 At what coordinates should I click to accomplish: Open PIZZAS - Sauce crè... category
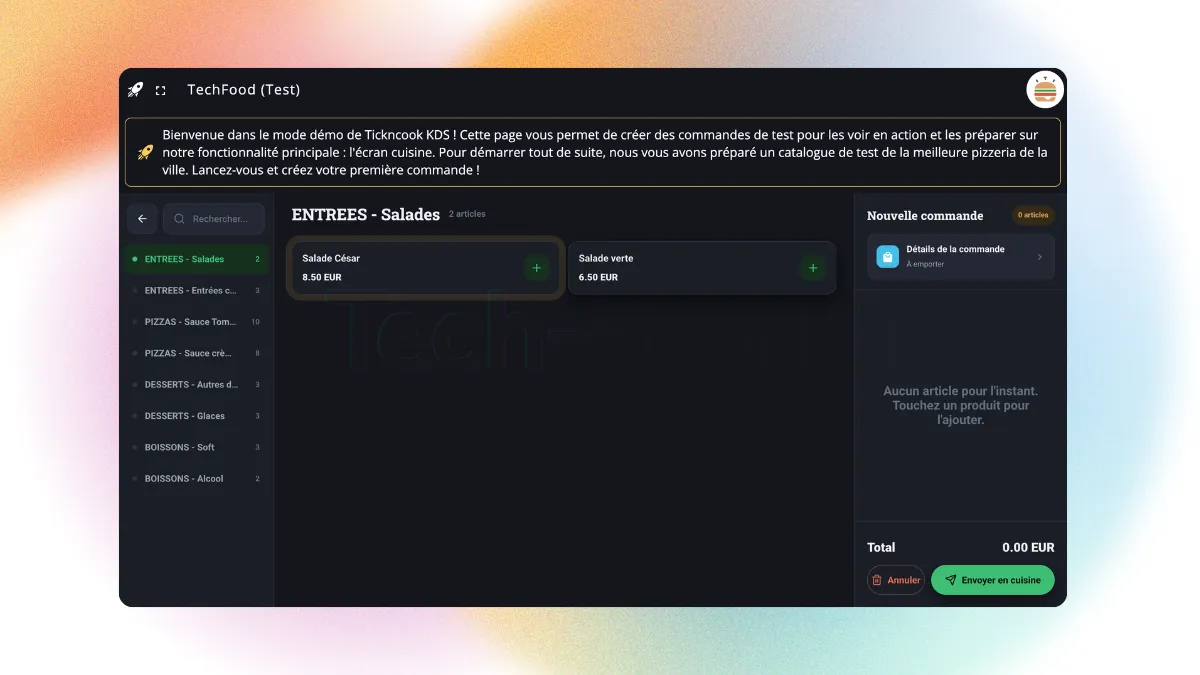[196, 353]
